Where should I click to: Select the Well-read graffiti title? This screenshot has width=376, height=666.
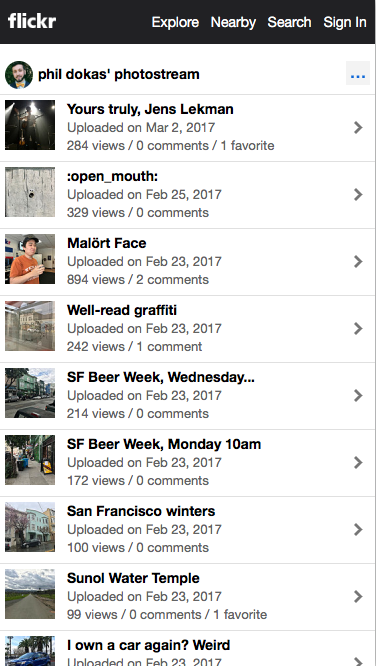coord(122,310)
